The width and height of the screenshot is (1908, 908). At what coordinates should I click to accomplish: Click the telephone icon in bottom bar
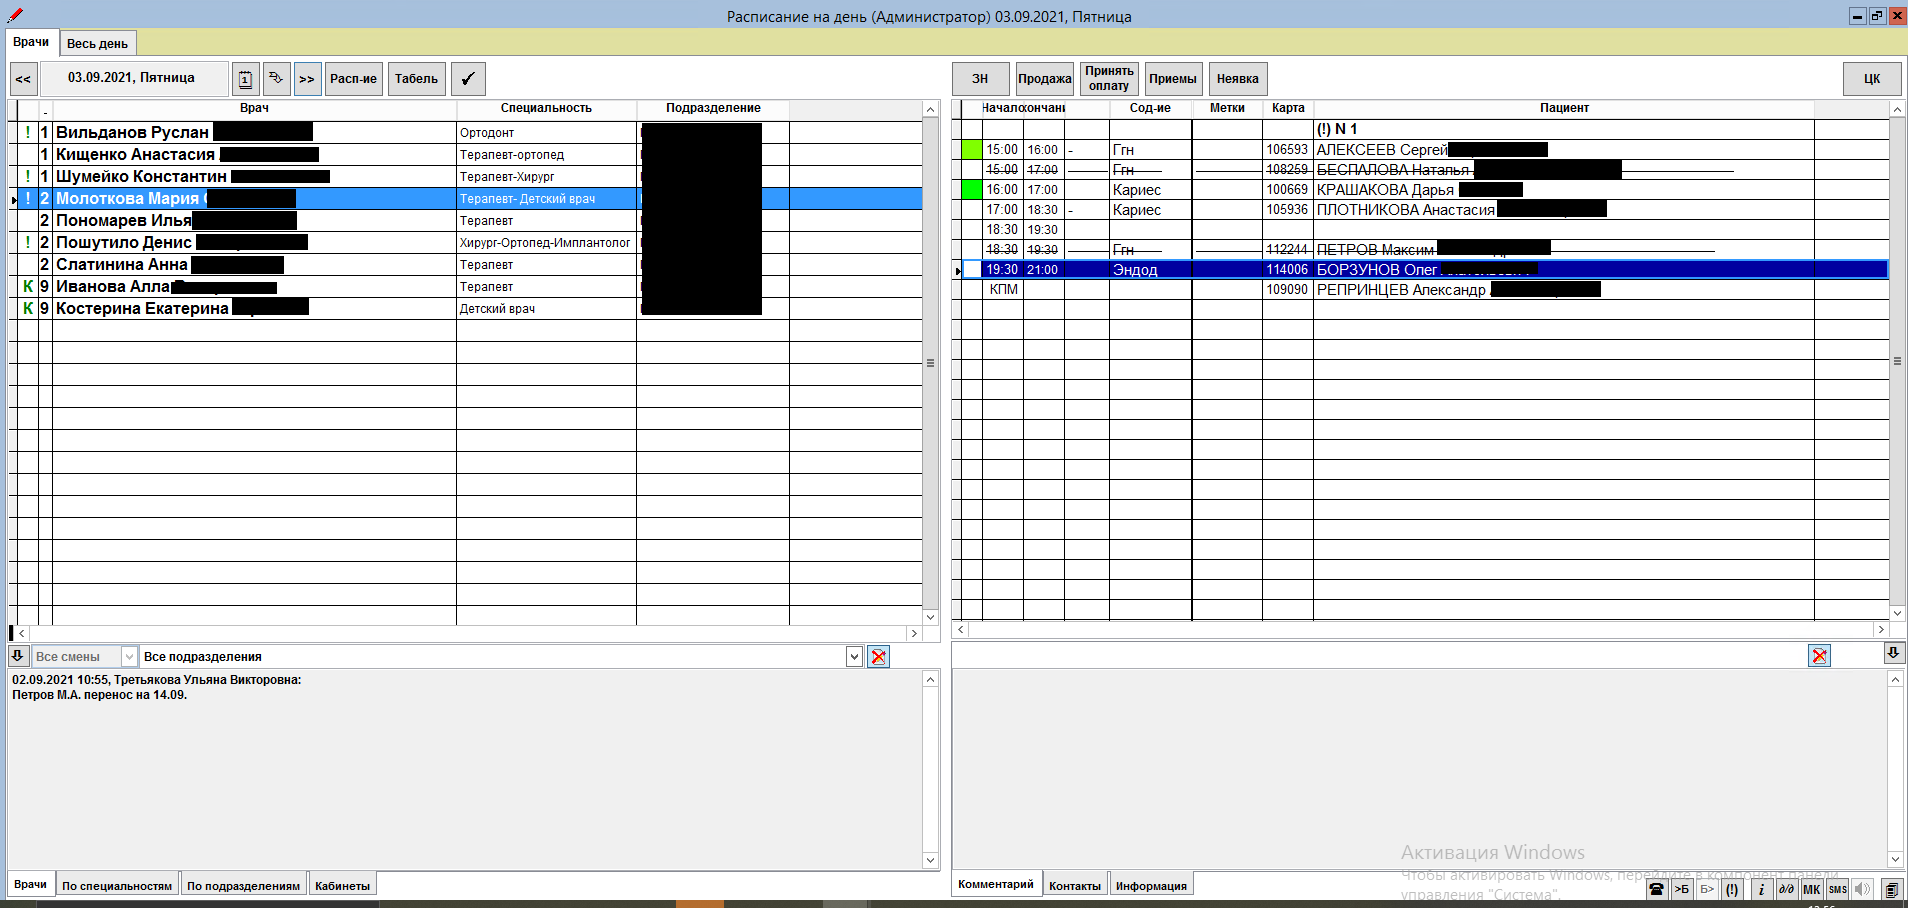coord(1656,889)
